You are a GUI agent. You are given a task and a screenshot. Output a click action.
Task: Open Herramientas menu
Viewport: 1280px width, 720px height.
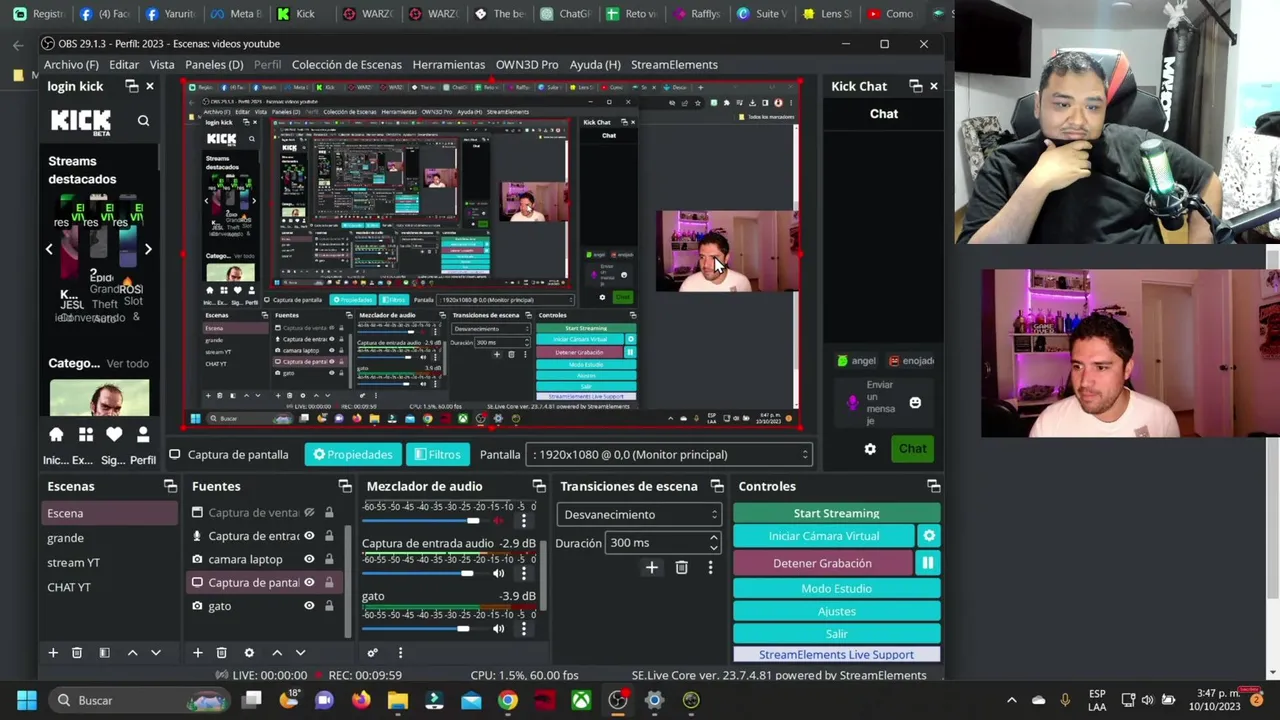(449, 64)
